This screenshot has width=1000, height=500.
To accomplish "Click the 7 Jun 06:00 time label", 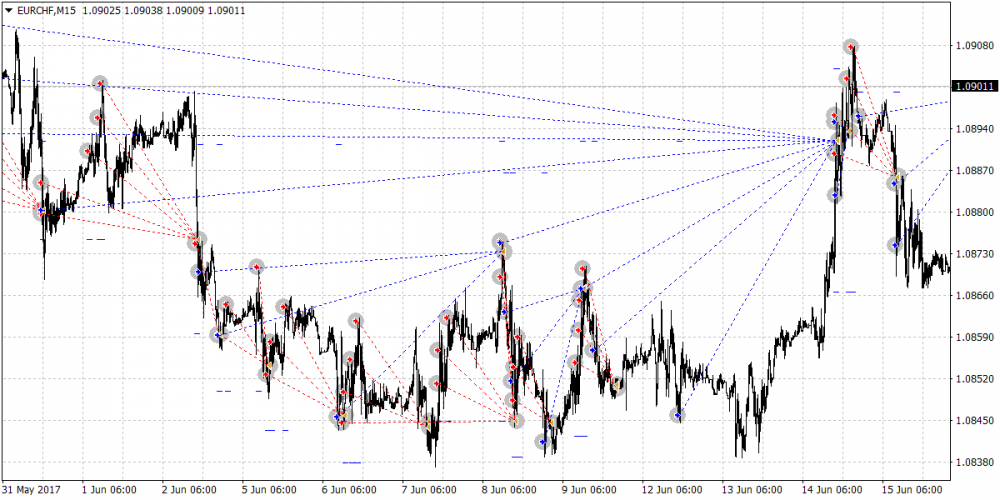I will pyautogui.click(x=429, y=490).
